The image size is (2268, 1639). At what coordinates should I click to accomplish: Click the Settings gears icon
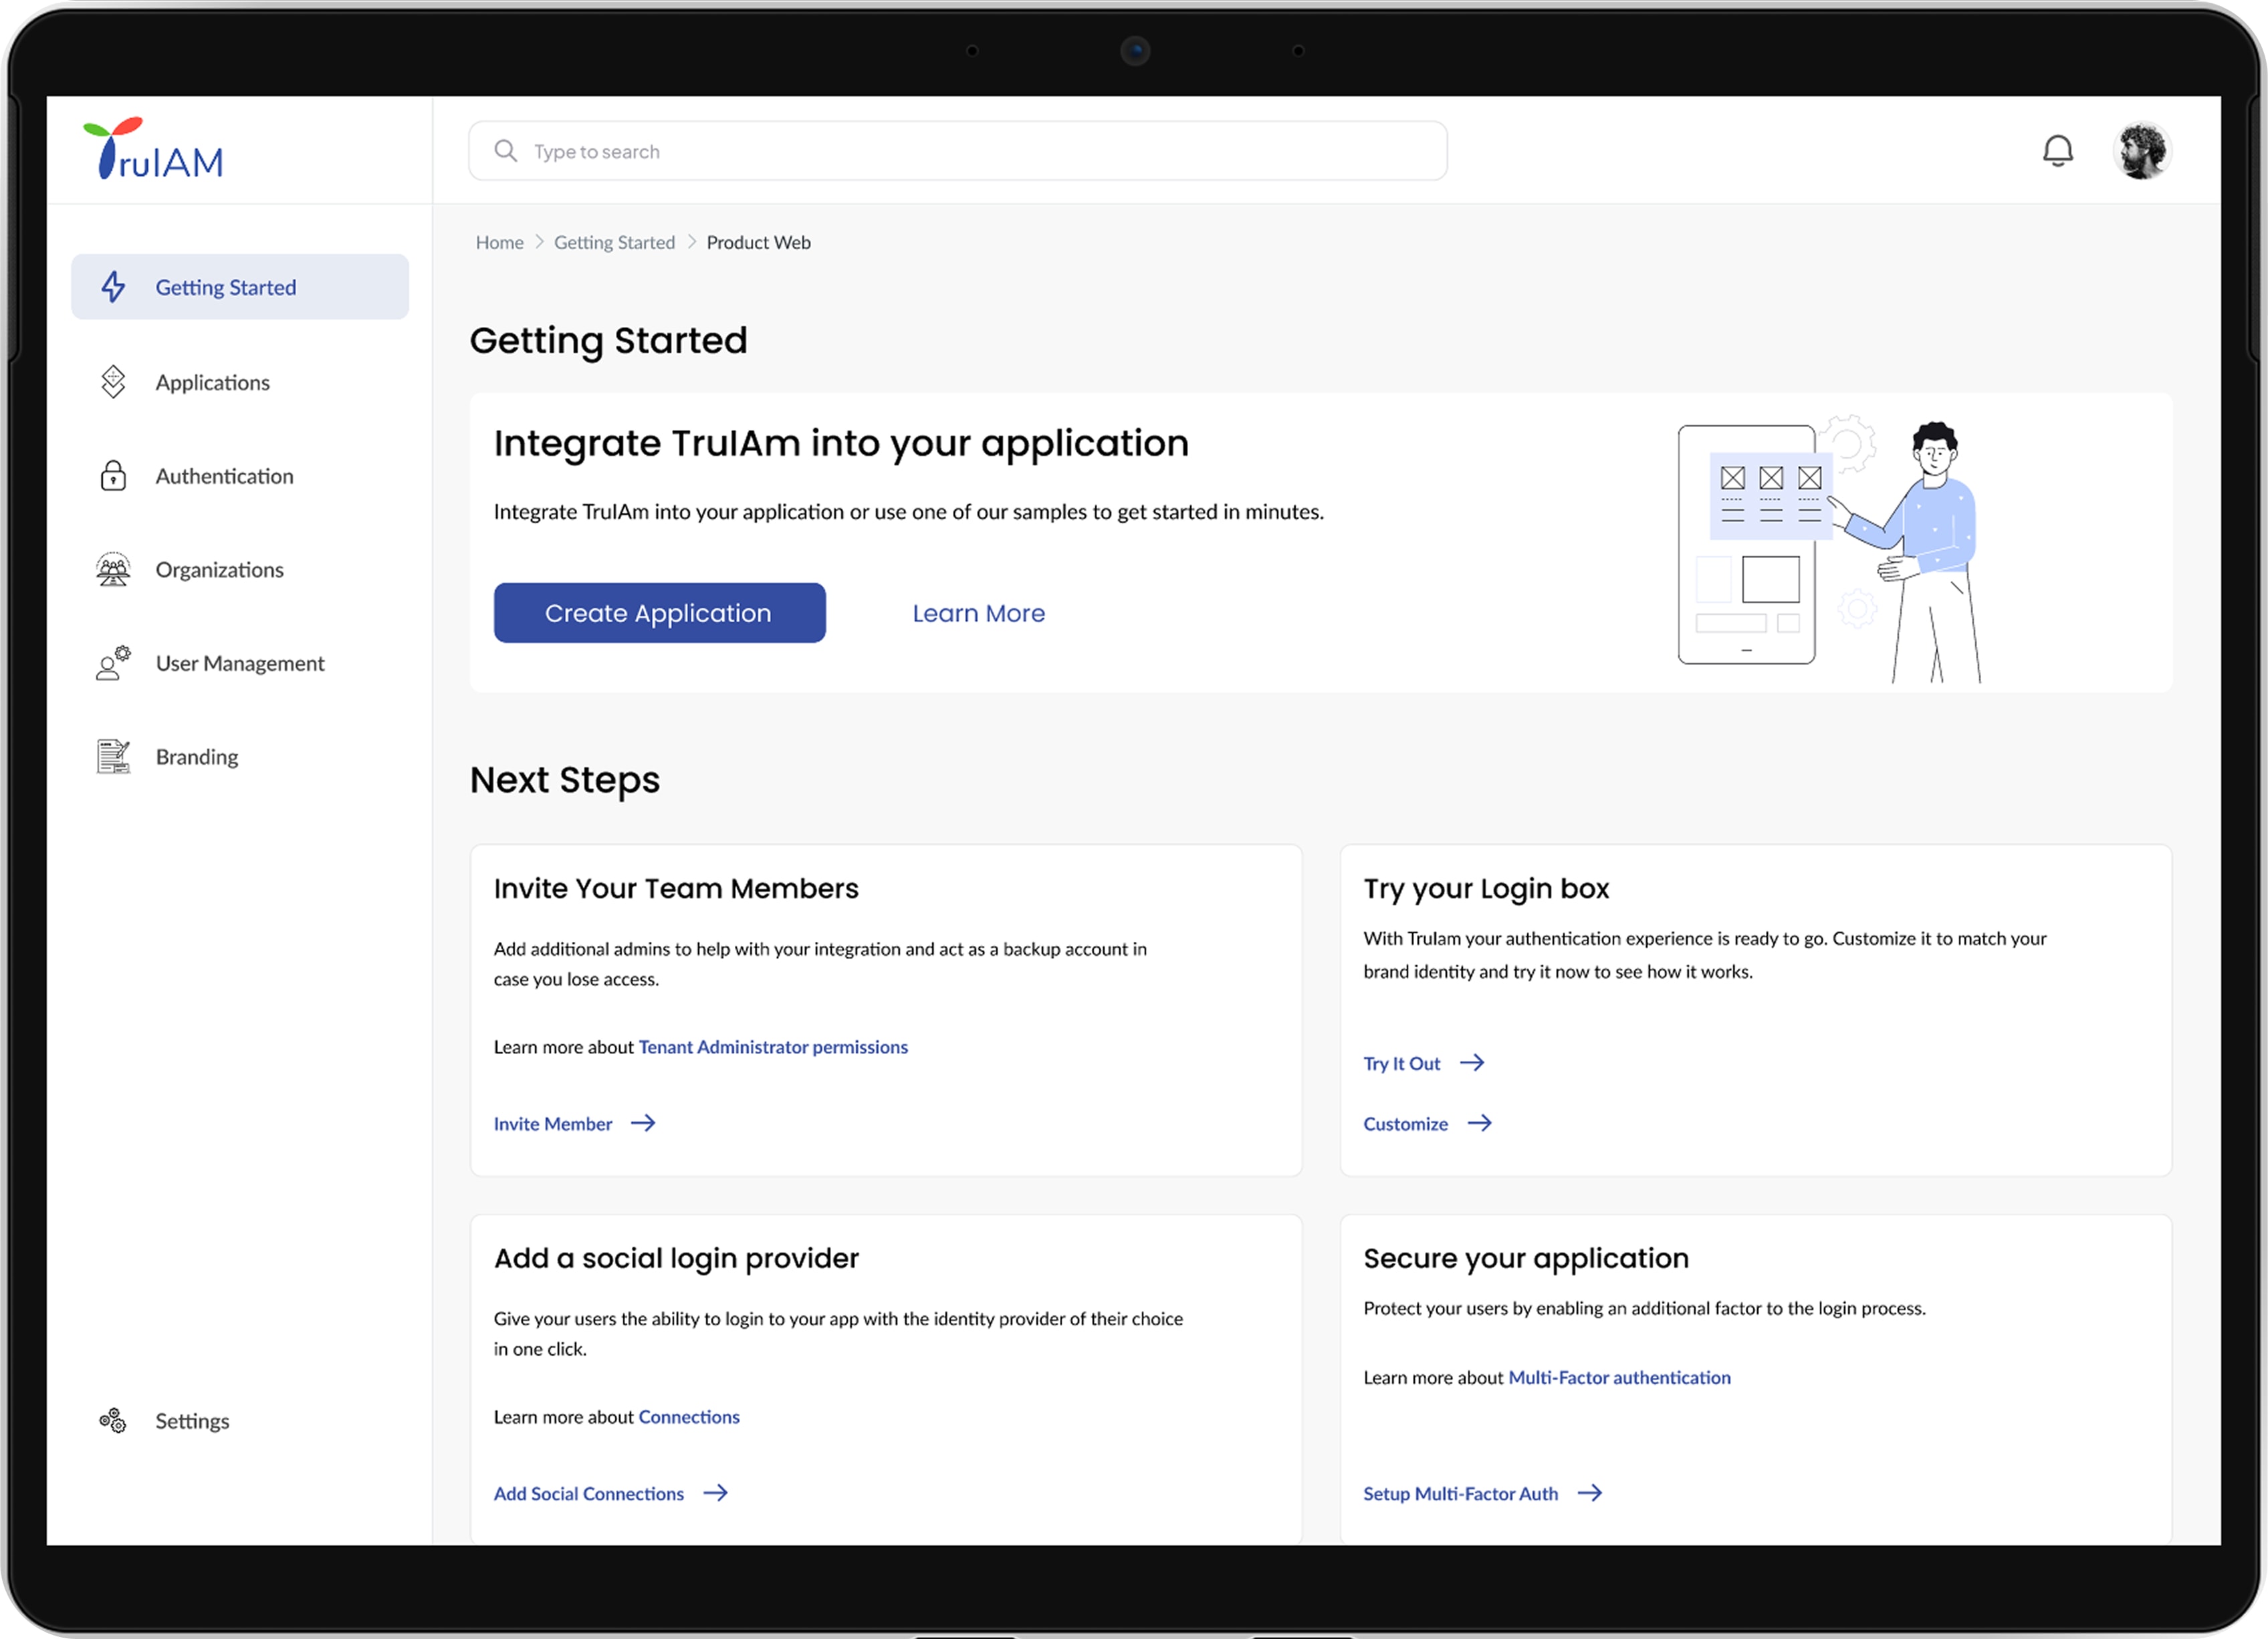113,1421
